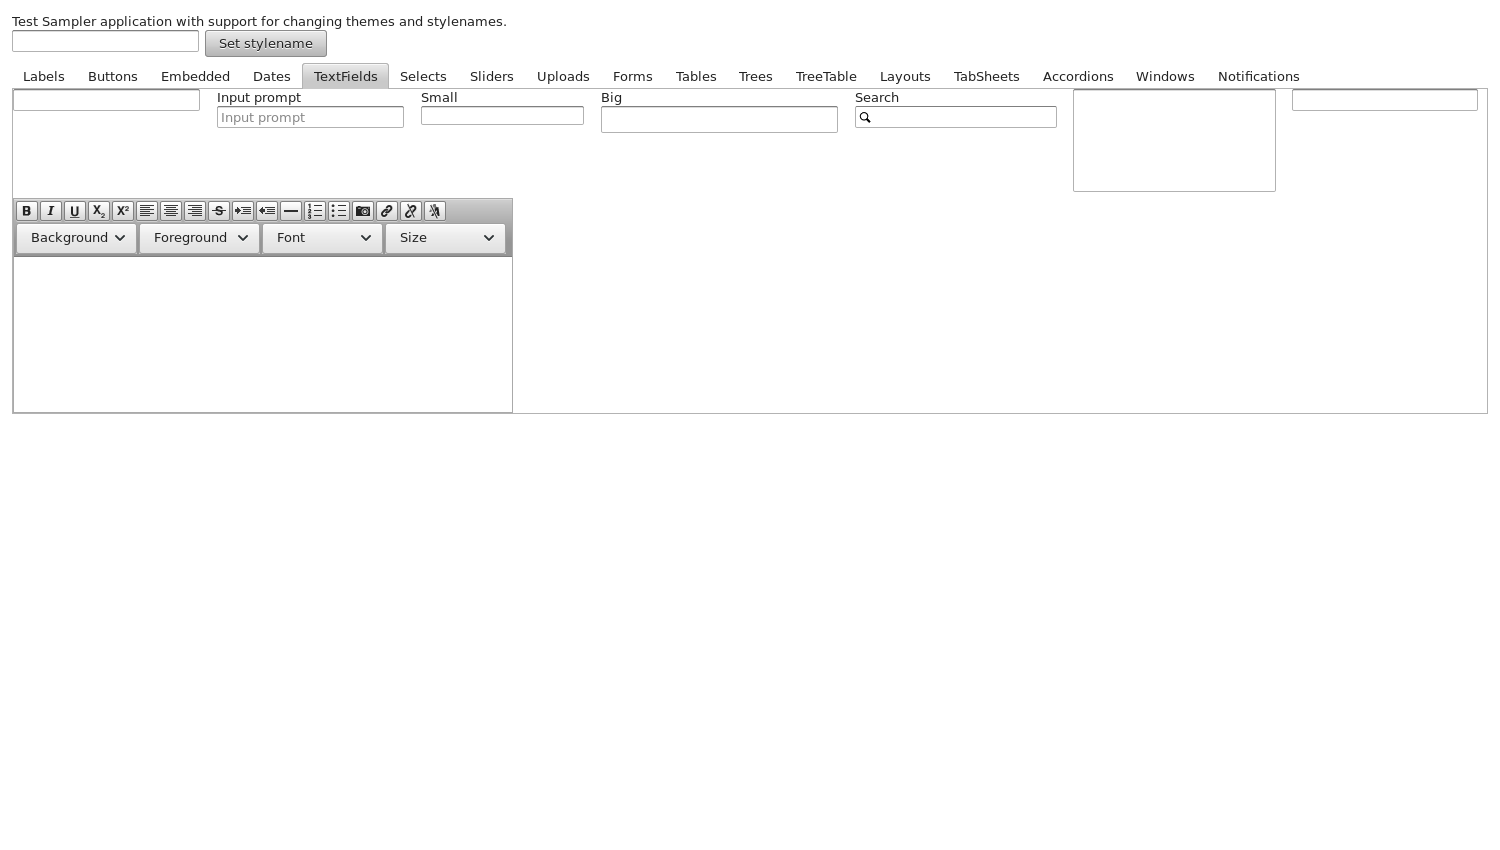Open the Size dropdown
Screen dimensions: 1500x850
point(445,238)
